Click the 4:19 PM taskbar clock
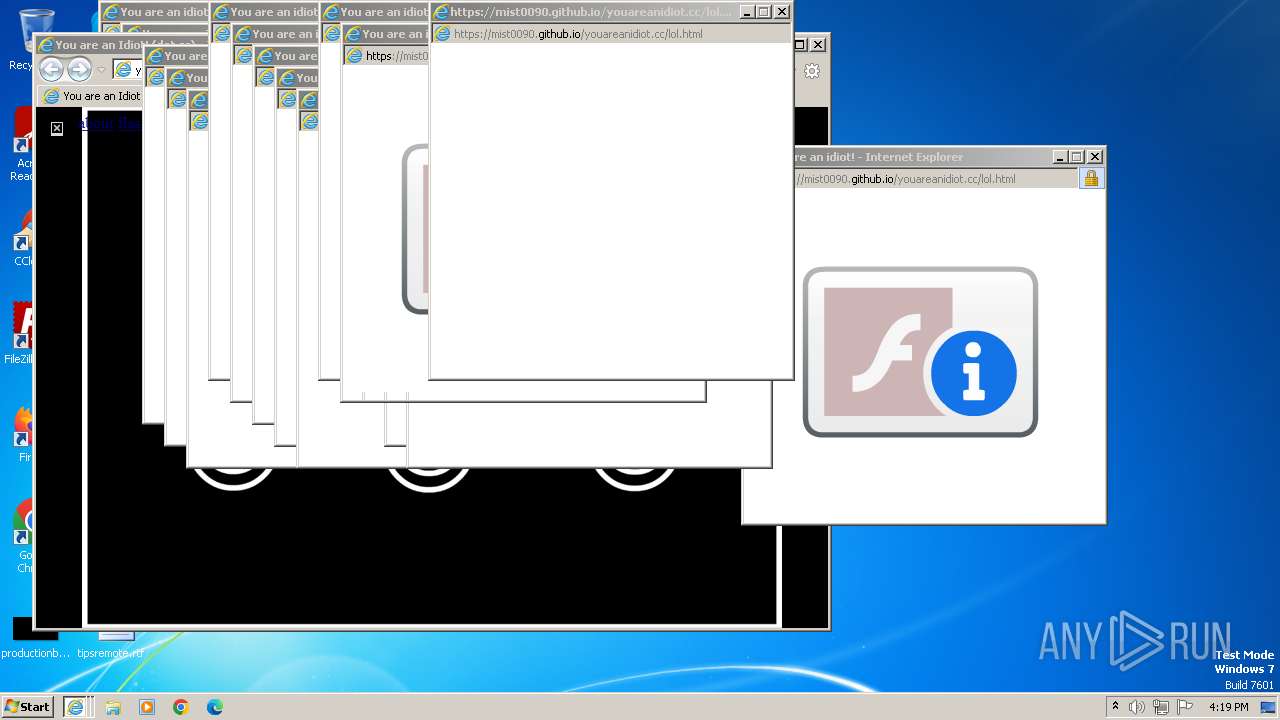This screenshot has height=720, width=1280. coord(1228,707)
